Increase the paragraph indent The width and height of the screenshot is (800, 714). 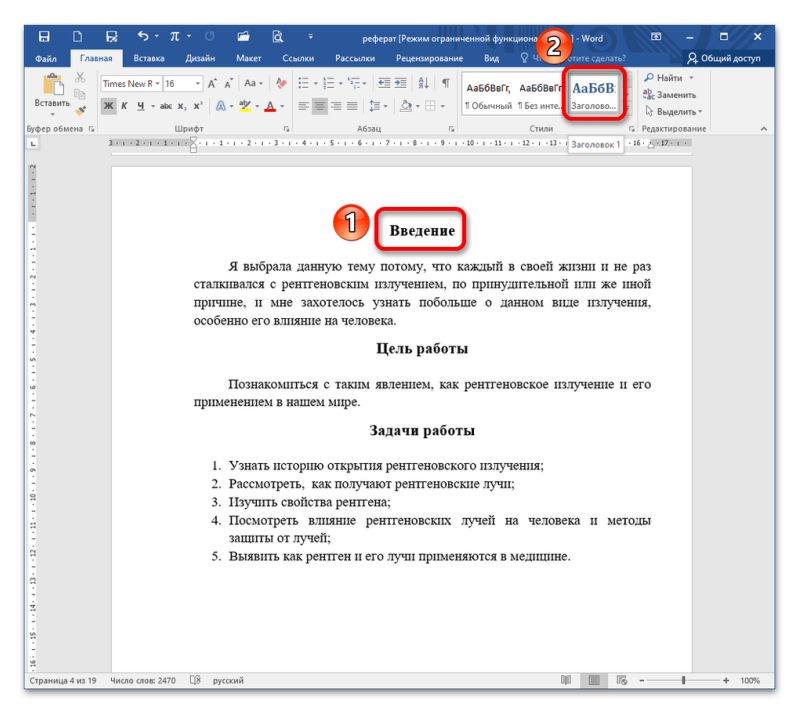[401, 83]
